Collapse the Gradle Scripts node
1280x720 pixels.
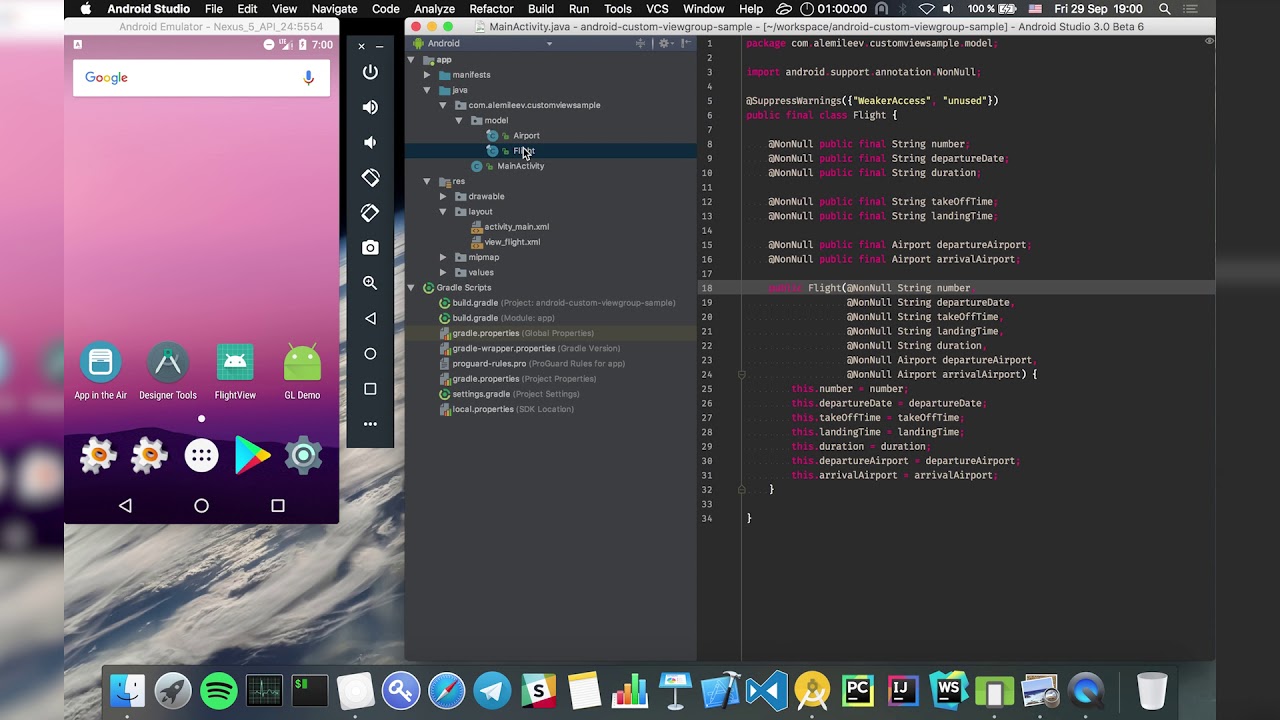(x=411, y=287)
